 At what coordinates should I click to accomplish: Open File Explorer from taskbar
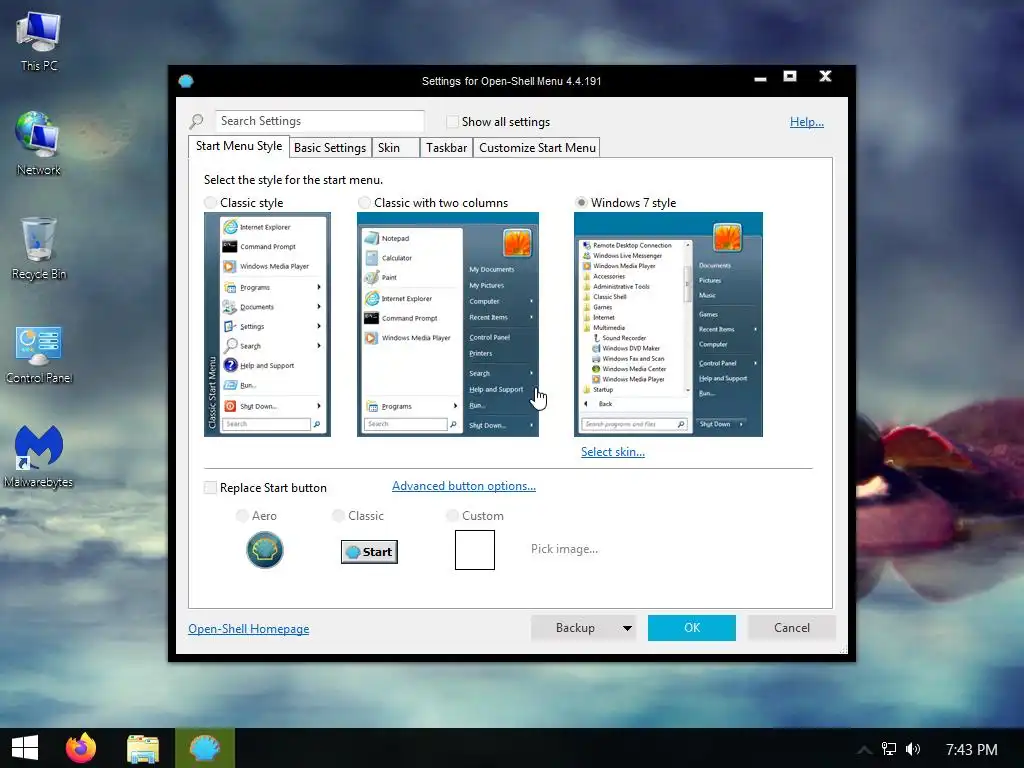143,748
